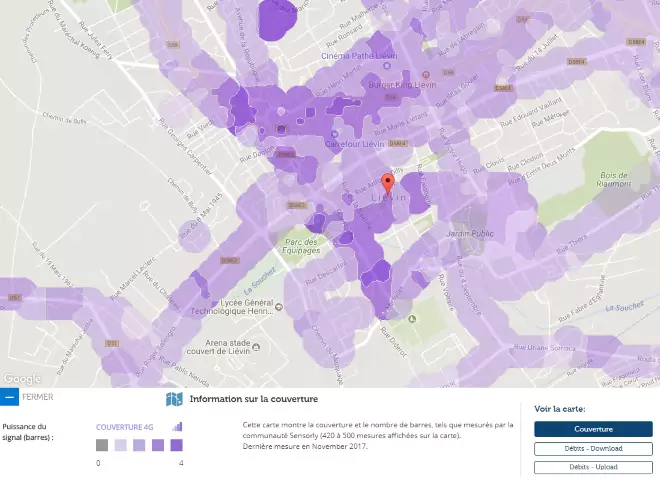Click the grey zero-bar legend swatch
This screenshot has width=660, height=488.
pyautogui.click(x=102, y=446)
